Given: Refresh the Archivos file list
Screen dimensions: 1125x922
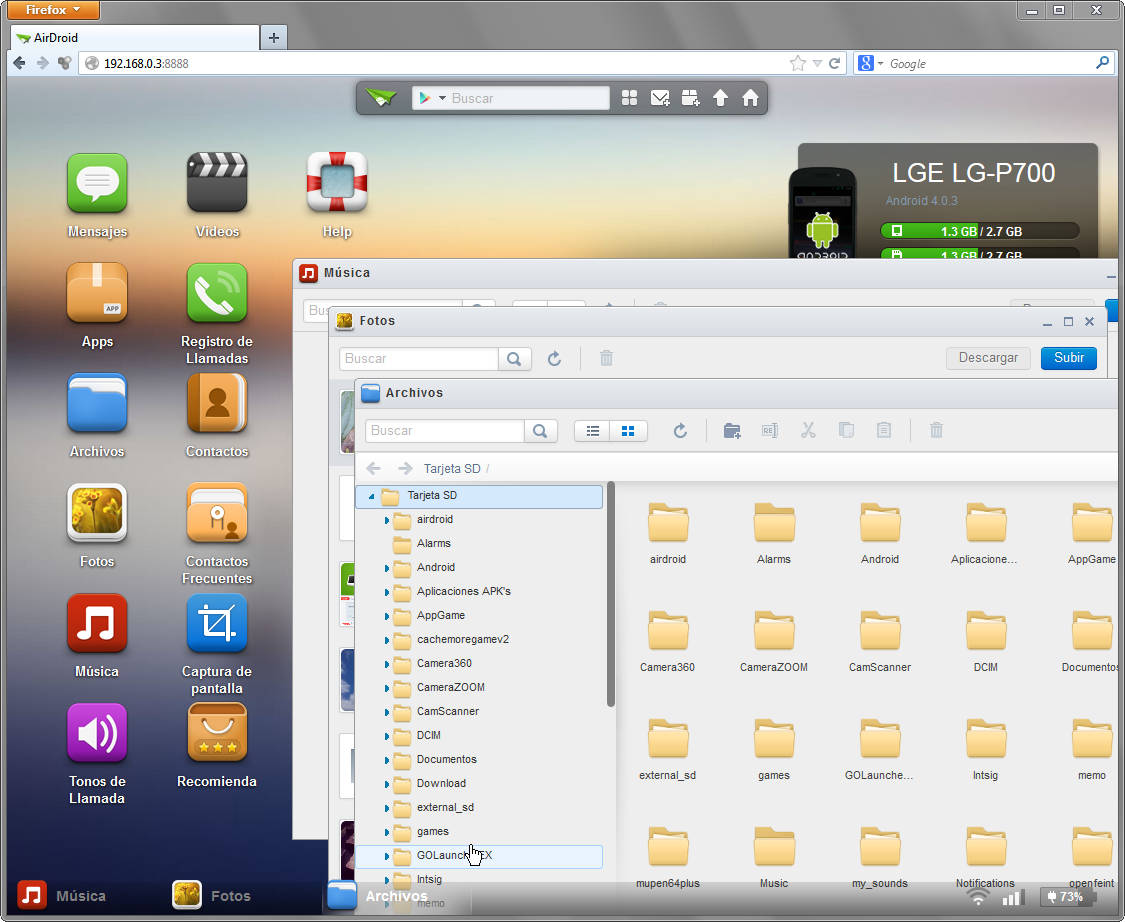Looking at the screenshot, I should pos(680,431).
